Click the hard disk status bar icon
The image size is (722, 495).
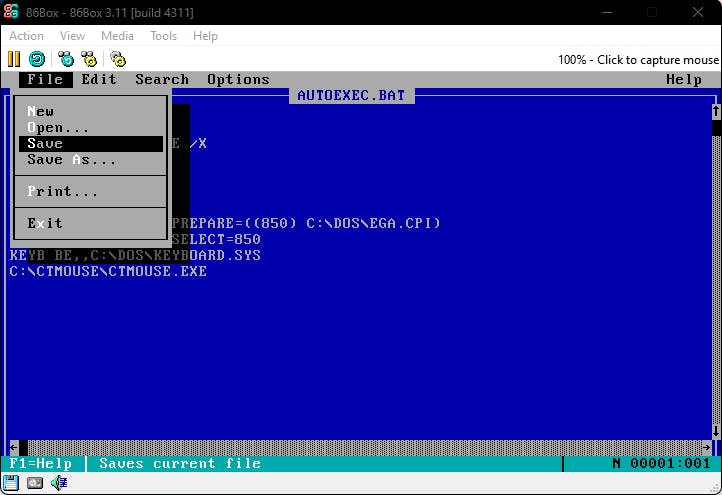point(35,483)
